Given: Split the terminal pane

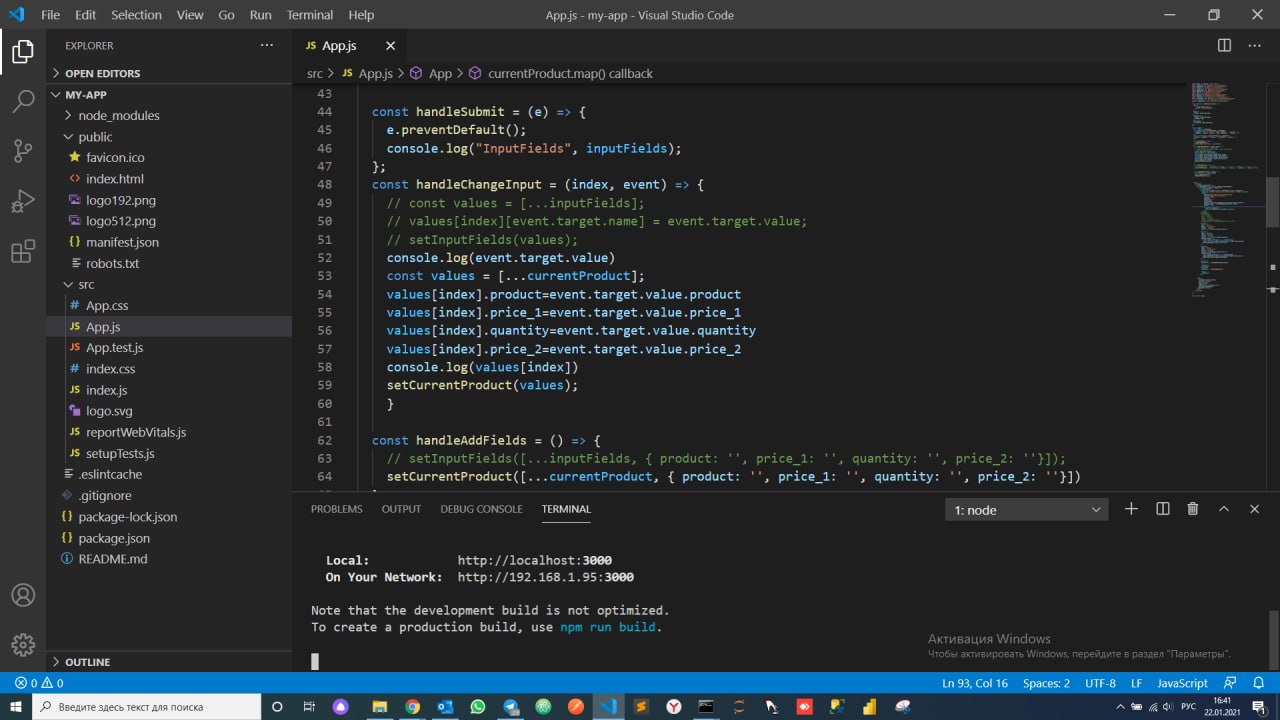Looking at the screenshot, I should tap(1162, 509).
